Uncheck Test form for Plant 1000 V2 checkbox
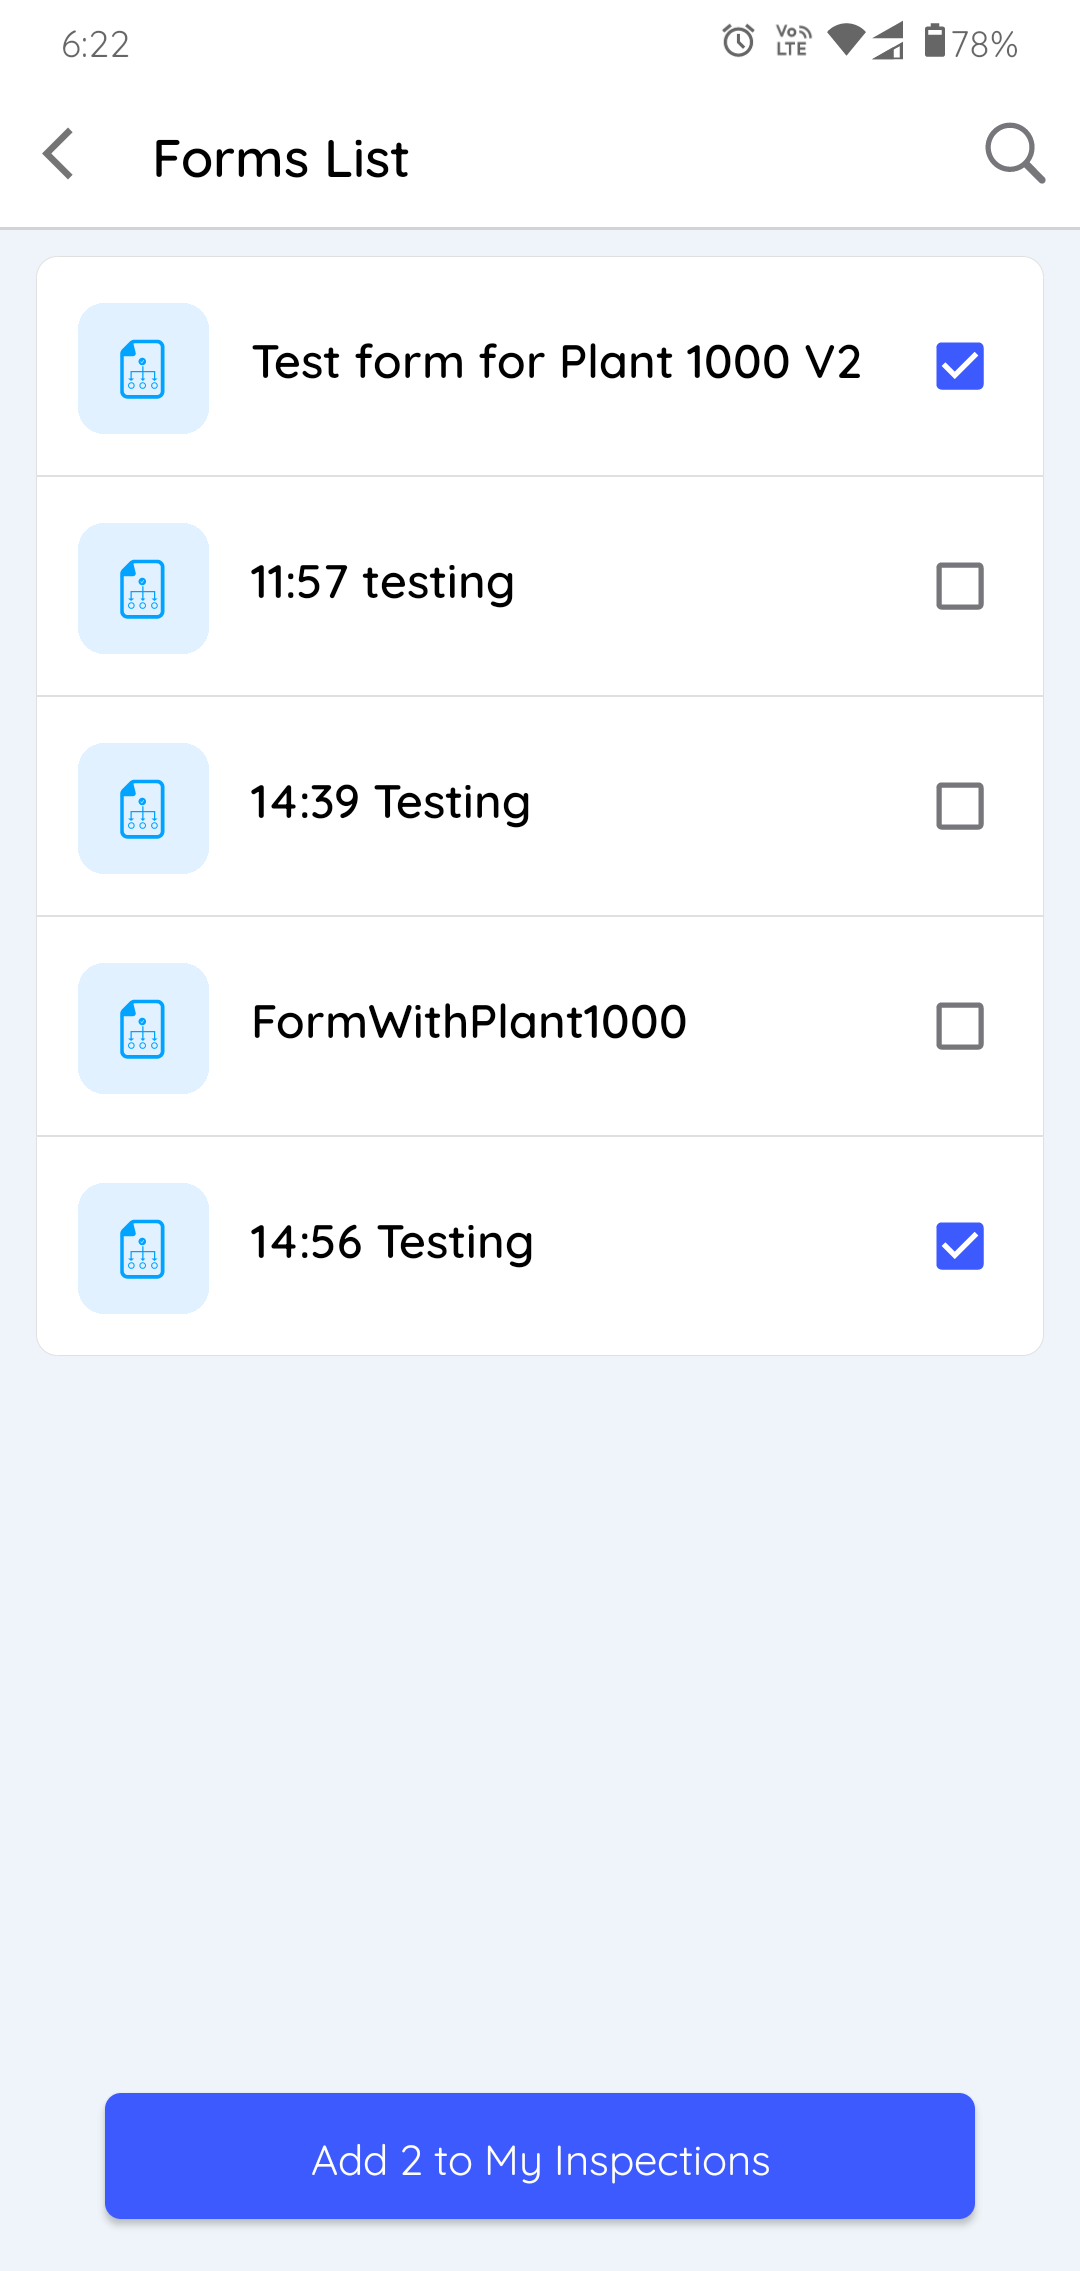Screen dimensions: 1080x2271 tap(959, 366)
